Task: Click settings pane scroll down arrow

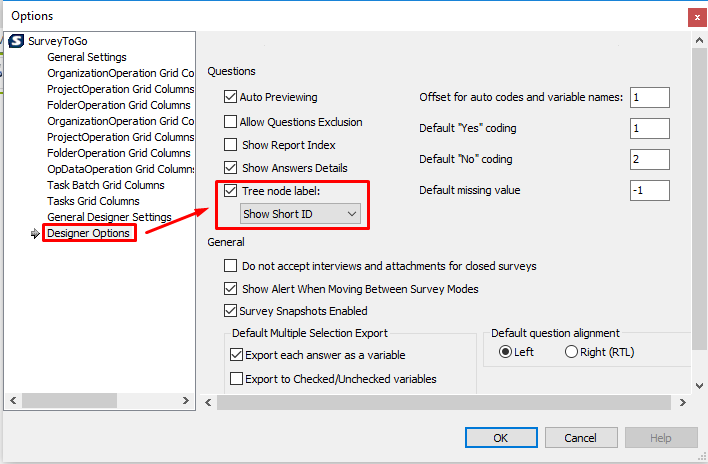Action: pyautogui.click(x=699, y=385)
